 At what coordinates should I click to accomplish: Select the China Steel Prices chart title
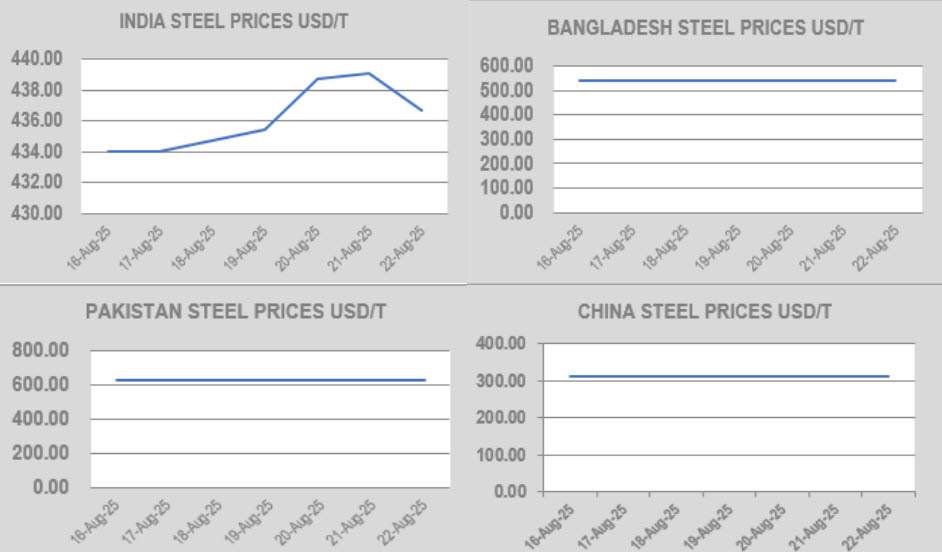704,311
